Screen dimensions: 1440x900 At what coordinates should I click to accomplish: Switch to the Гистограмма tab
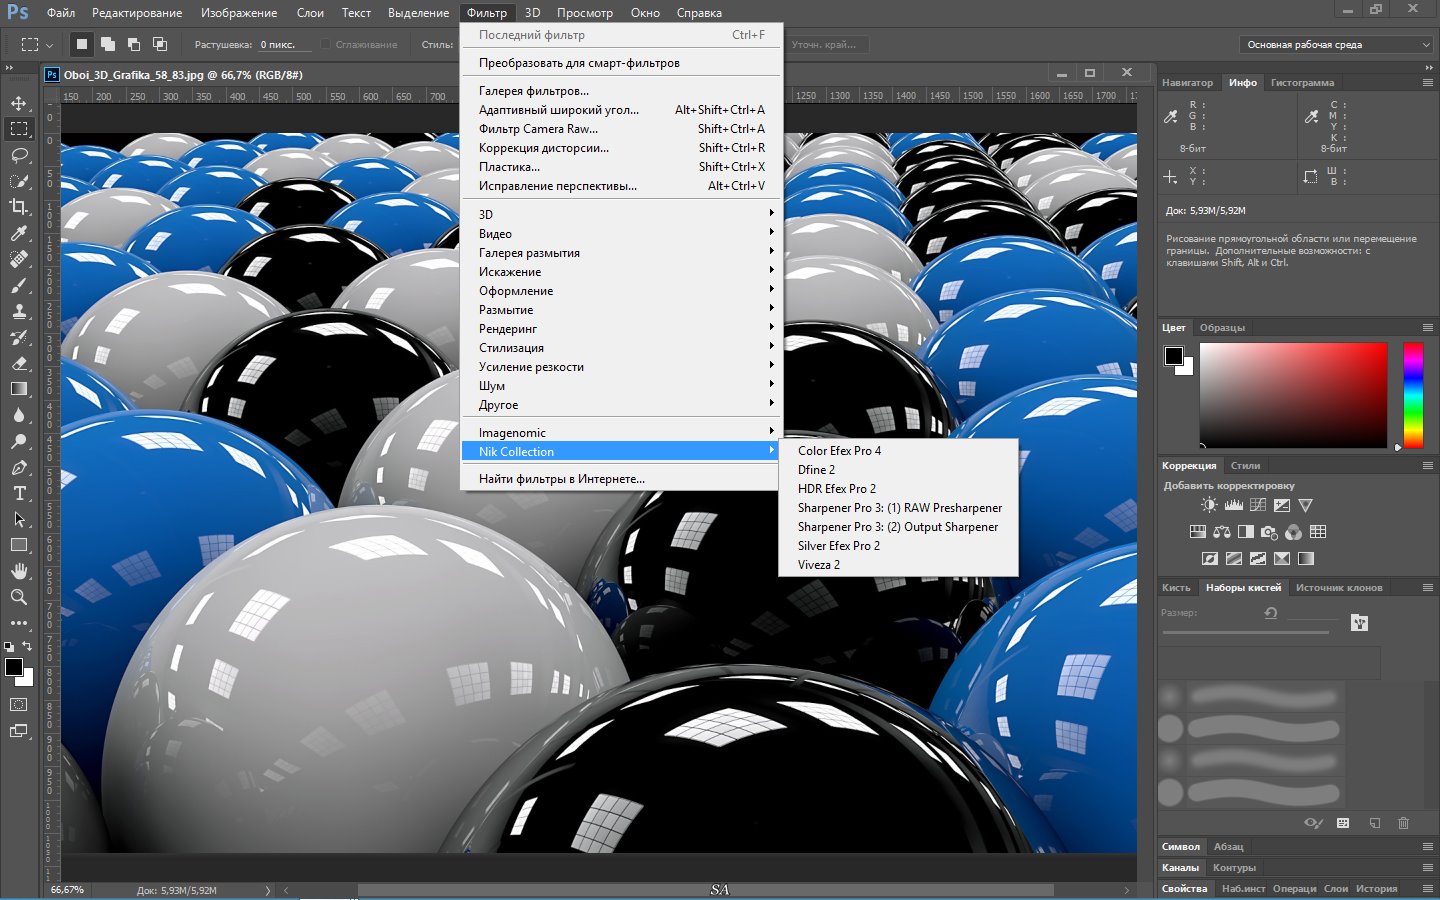tap(1302, 82)
